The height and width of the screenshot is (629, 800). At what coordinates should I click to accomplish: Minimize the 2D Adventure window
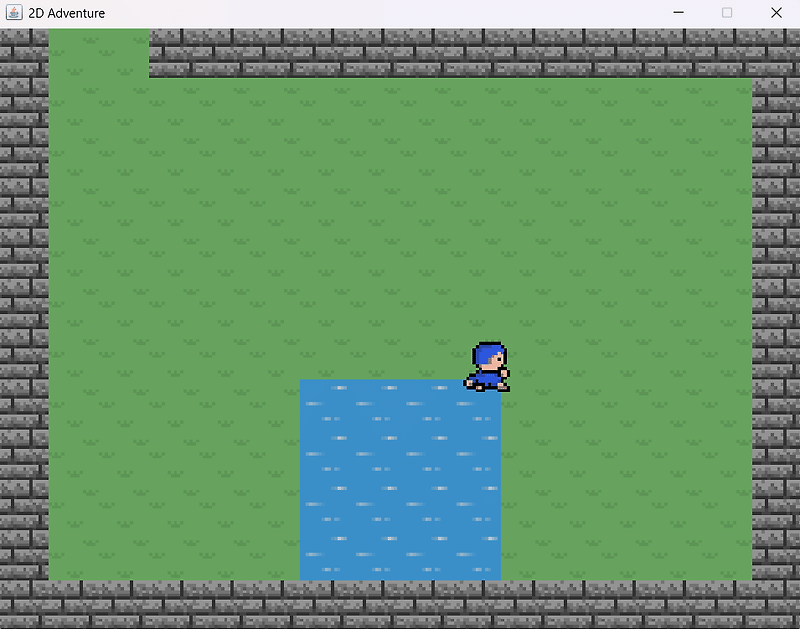[x=678, y=13]
